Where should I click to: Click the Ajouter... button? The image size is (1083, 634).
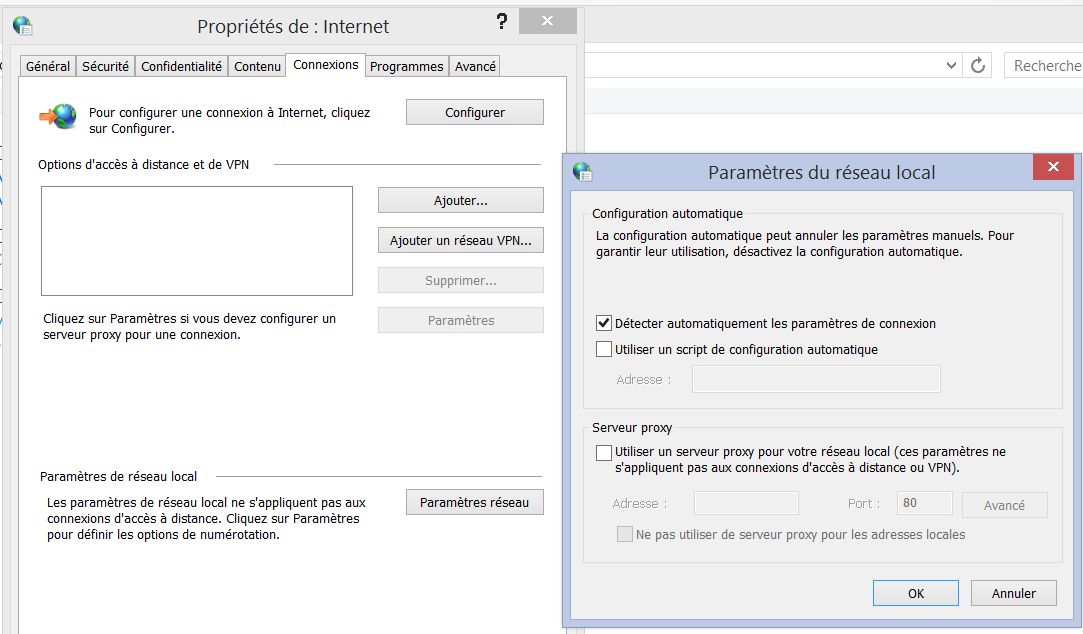(461, 200)
